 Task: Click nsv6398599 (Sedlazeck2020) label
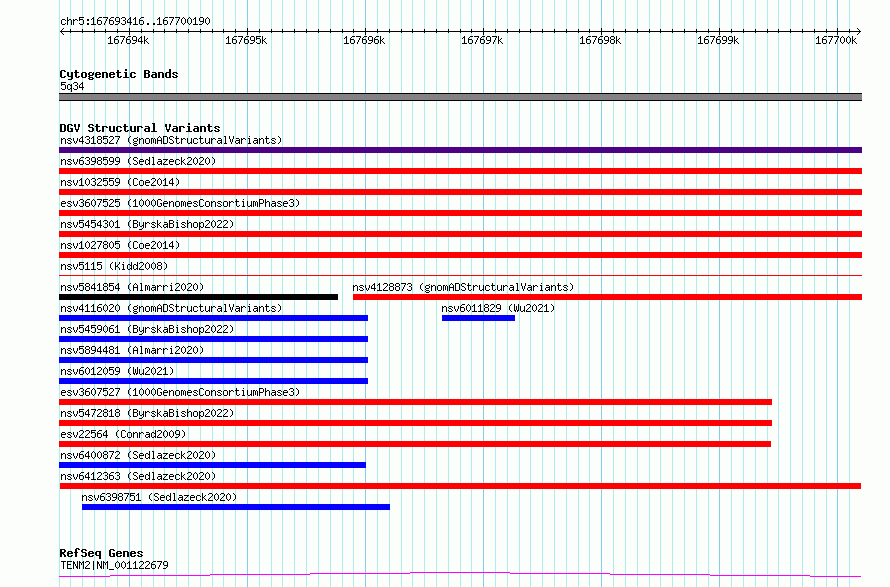pyautogui.click(x=138, y=161)
